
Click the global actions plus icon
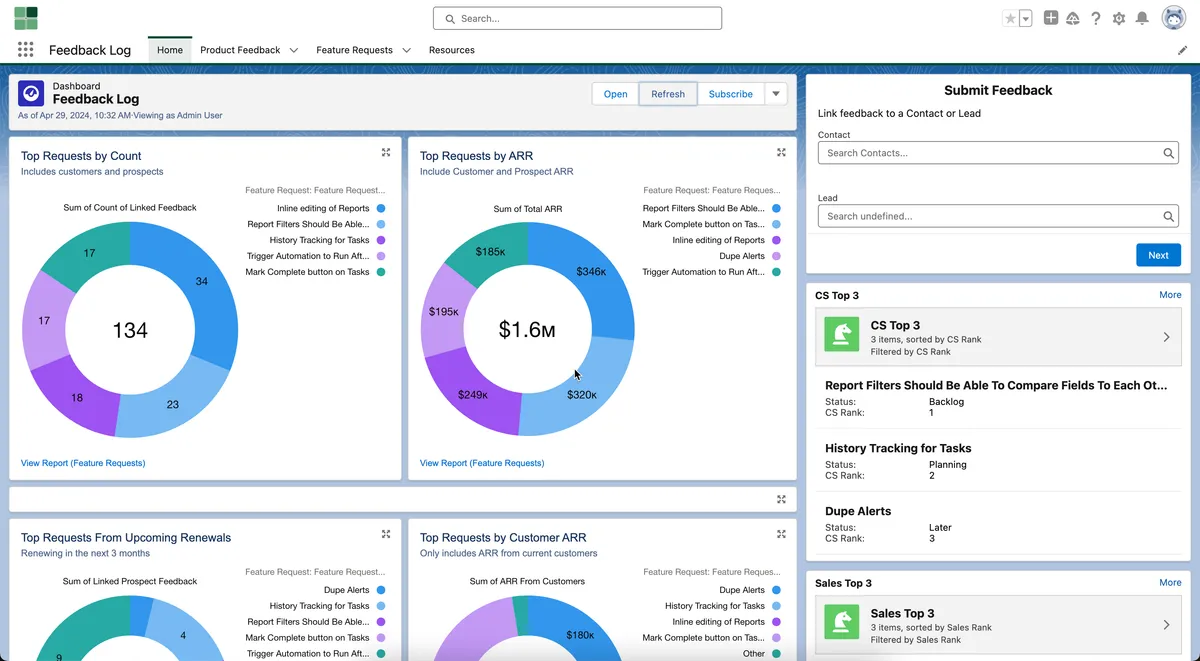(1051, 18)
